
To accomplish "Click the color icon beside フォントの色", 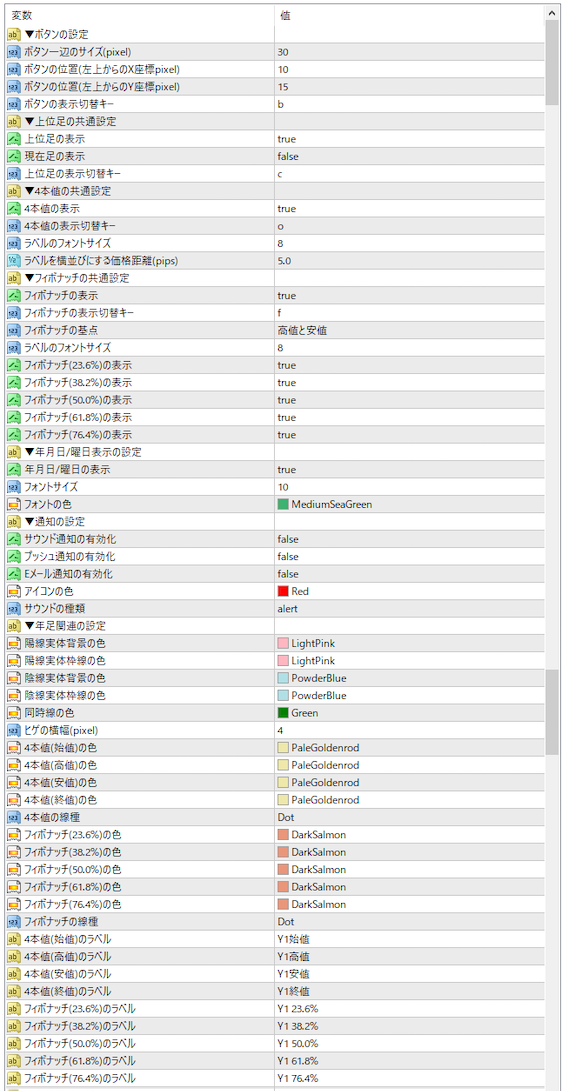I will [x=14, y=504].
